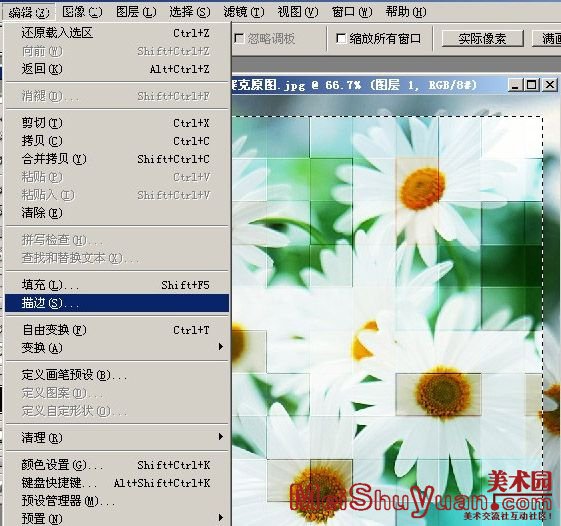The height and width of the screenshot is (526, 561).
Task: Toggle the 忽略调板 checkbox
Action: [x=239, y=38]
